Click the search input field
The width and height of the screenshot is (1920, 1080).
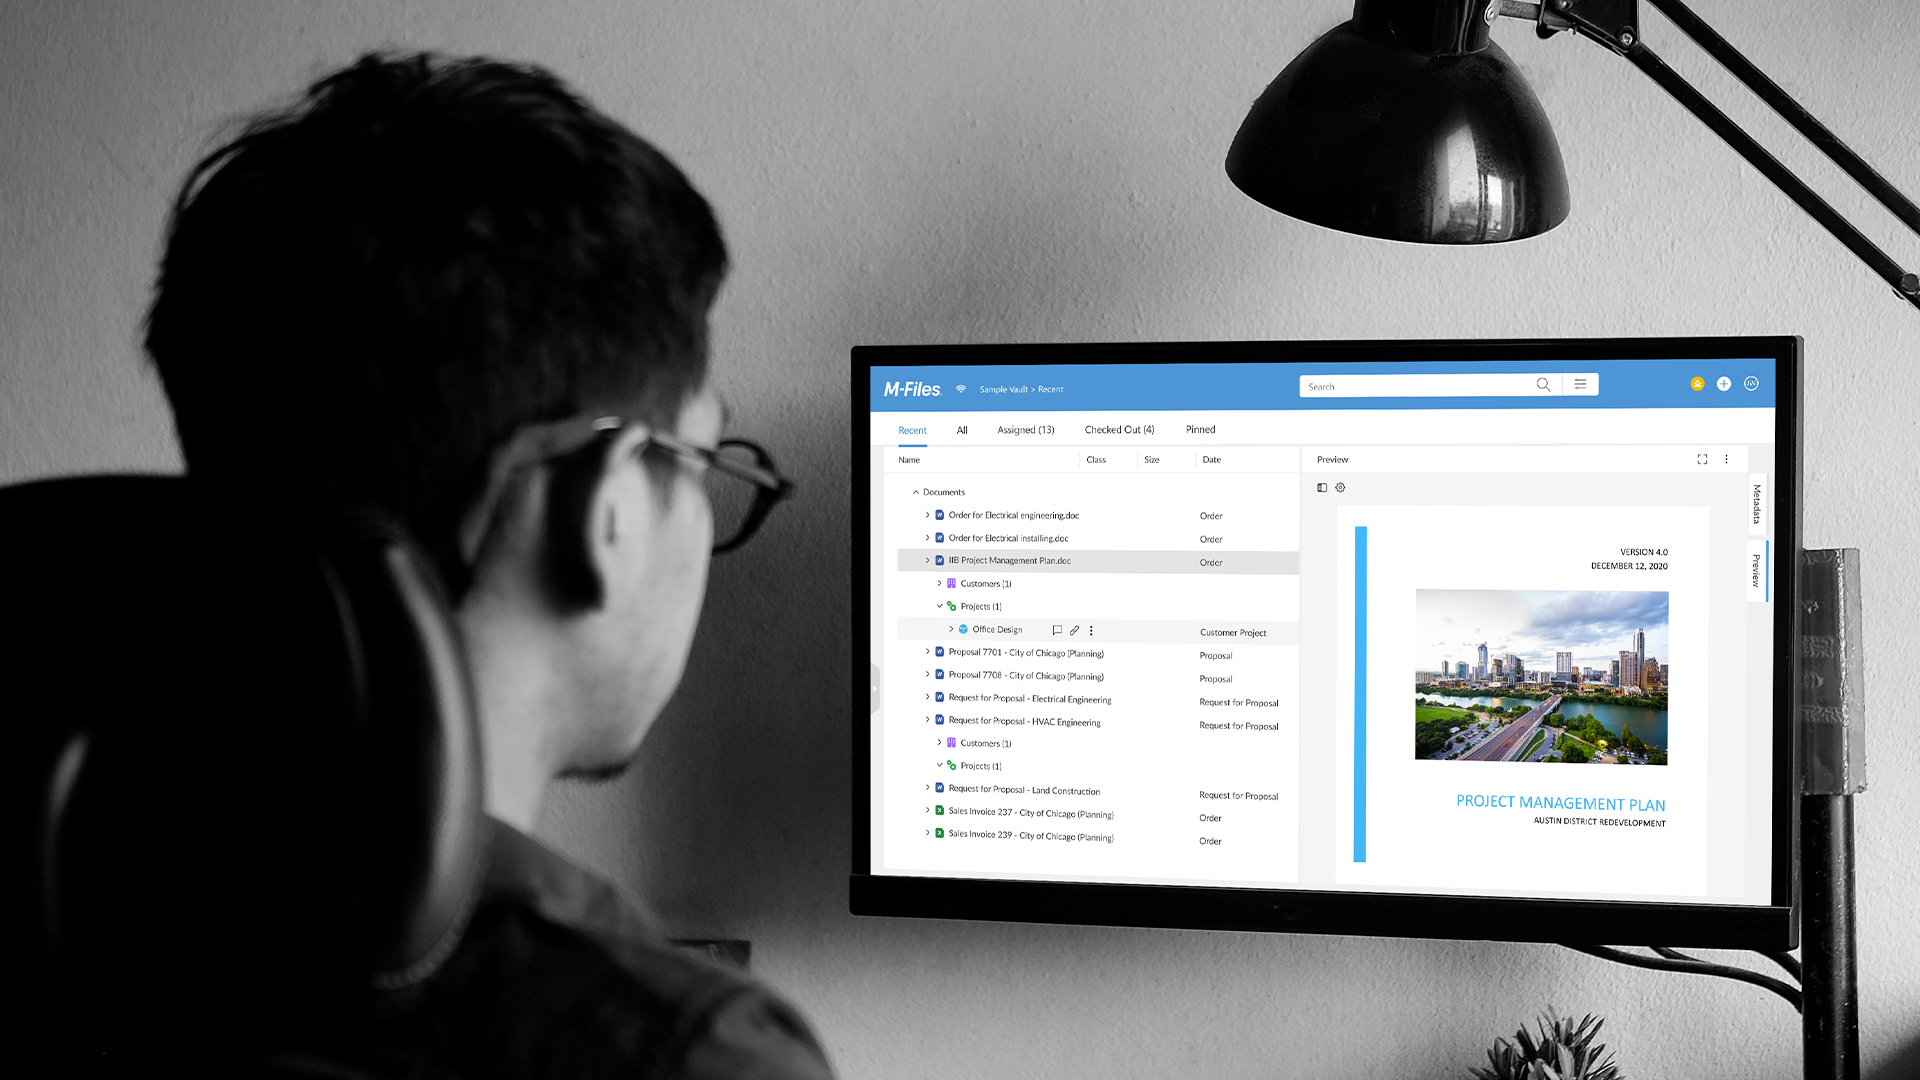click(1422, 385)
